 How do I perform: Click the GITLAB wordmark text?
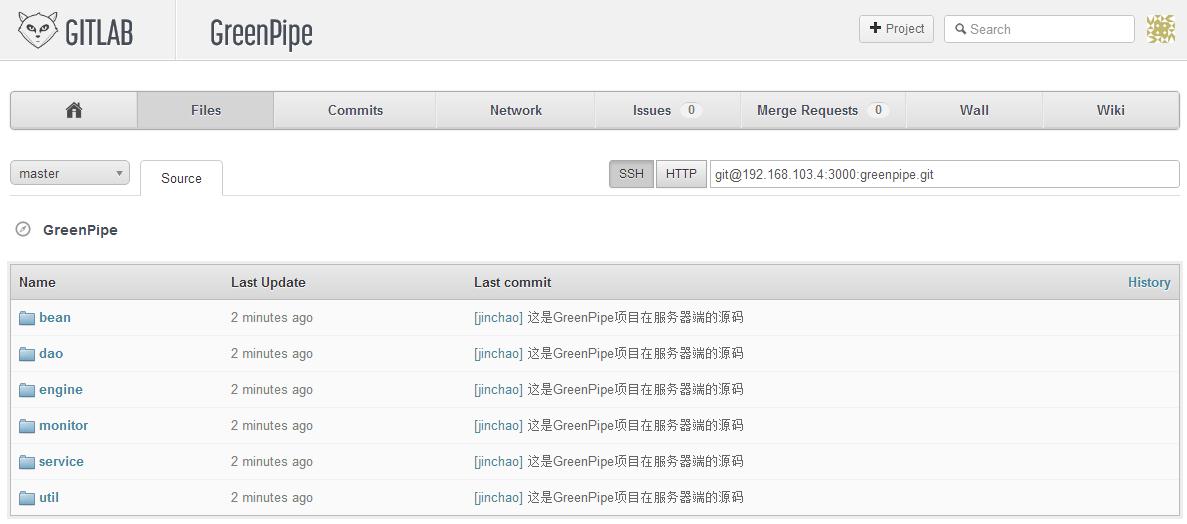pyautogui.click(x=99, y=33)
